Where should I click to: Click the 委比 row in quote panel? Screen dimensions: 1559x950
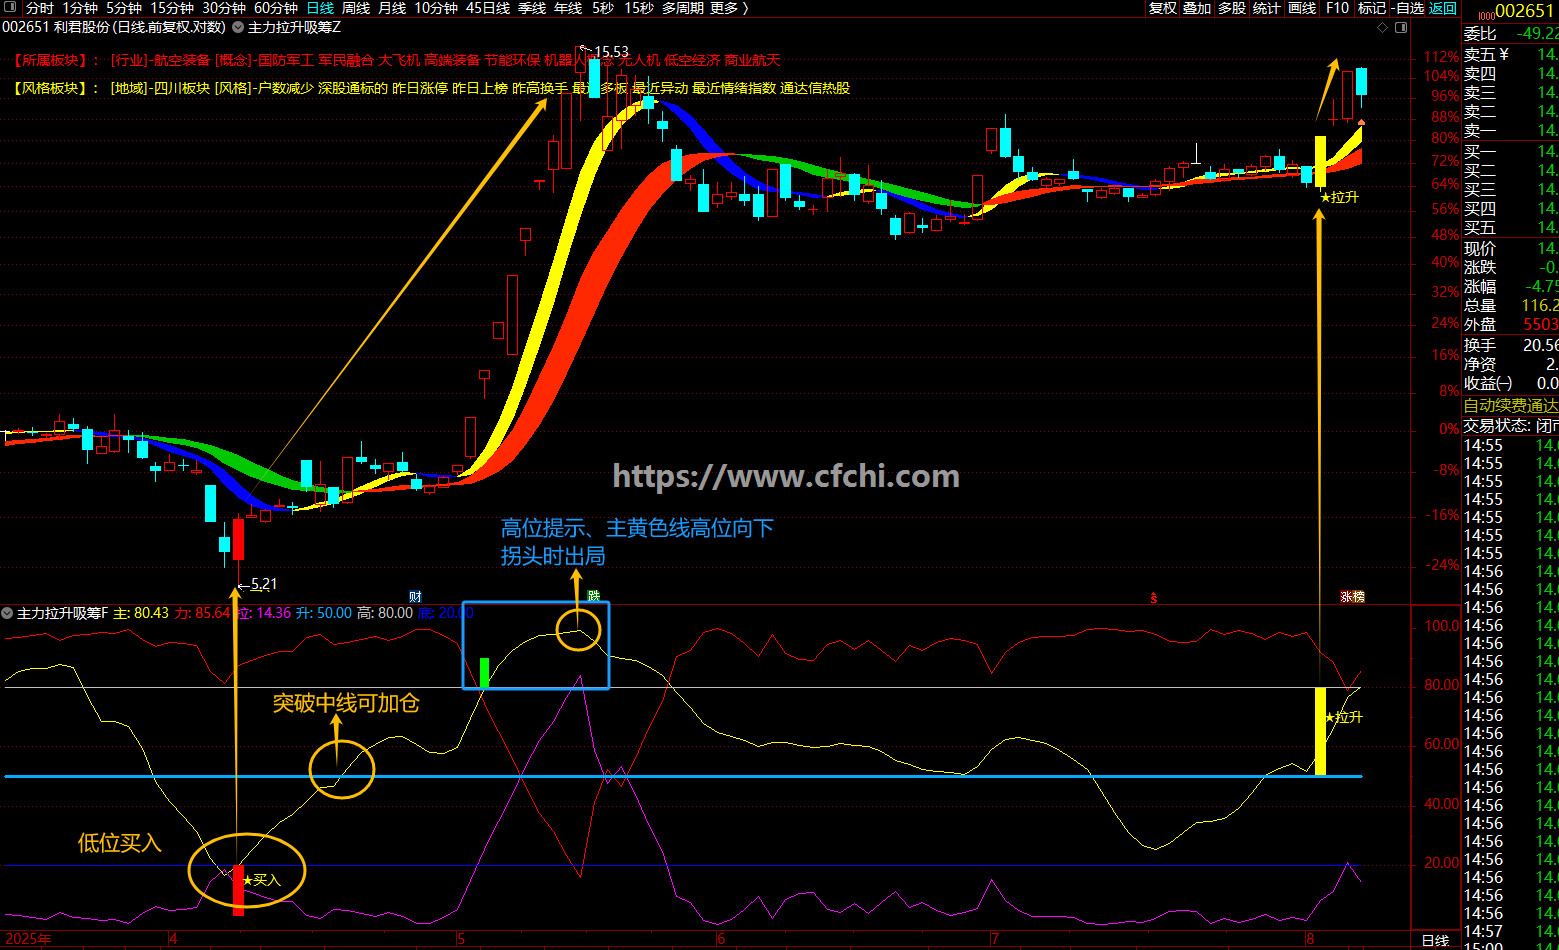pos(1511,34)
